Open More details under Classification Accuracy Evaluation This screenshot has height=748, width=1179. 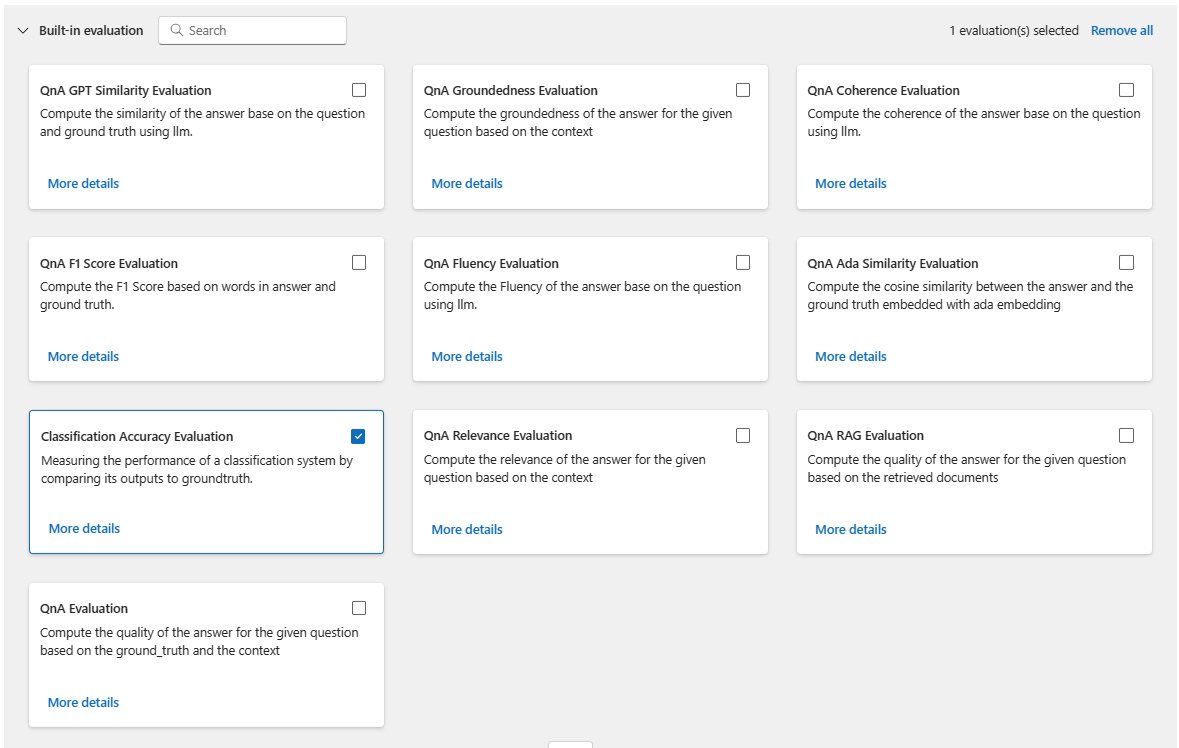84,529
